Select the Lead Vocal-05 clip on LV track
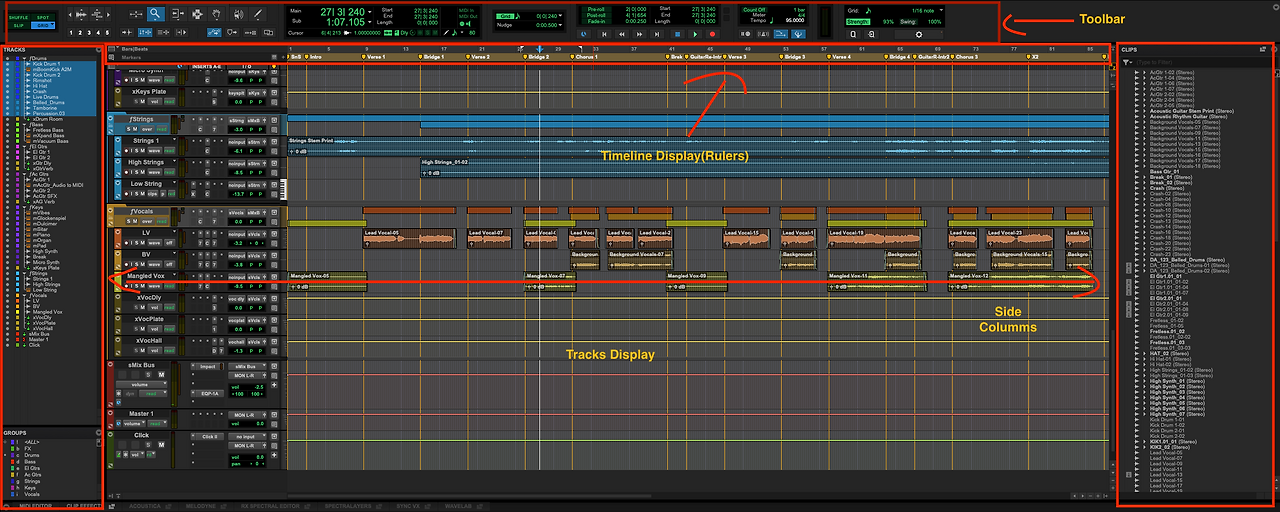 [x=410, y=239]
